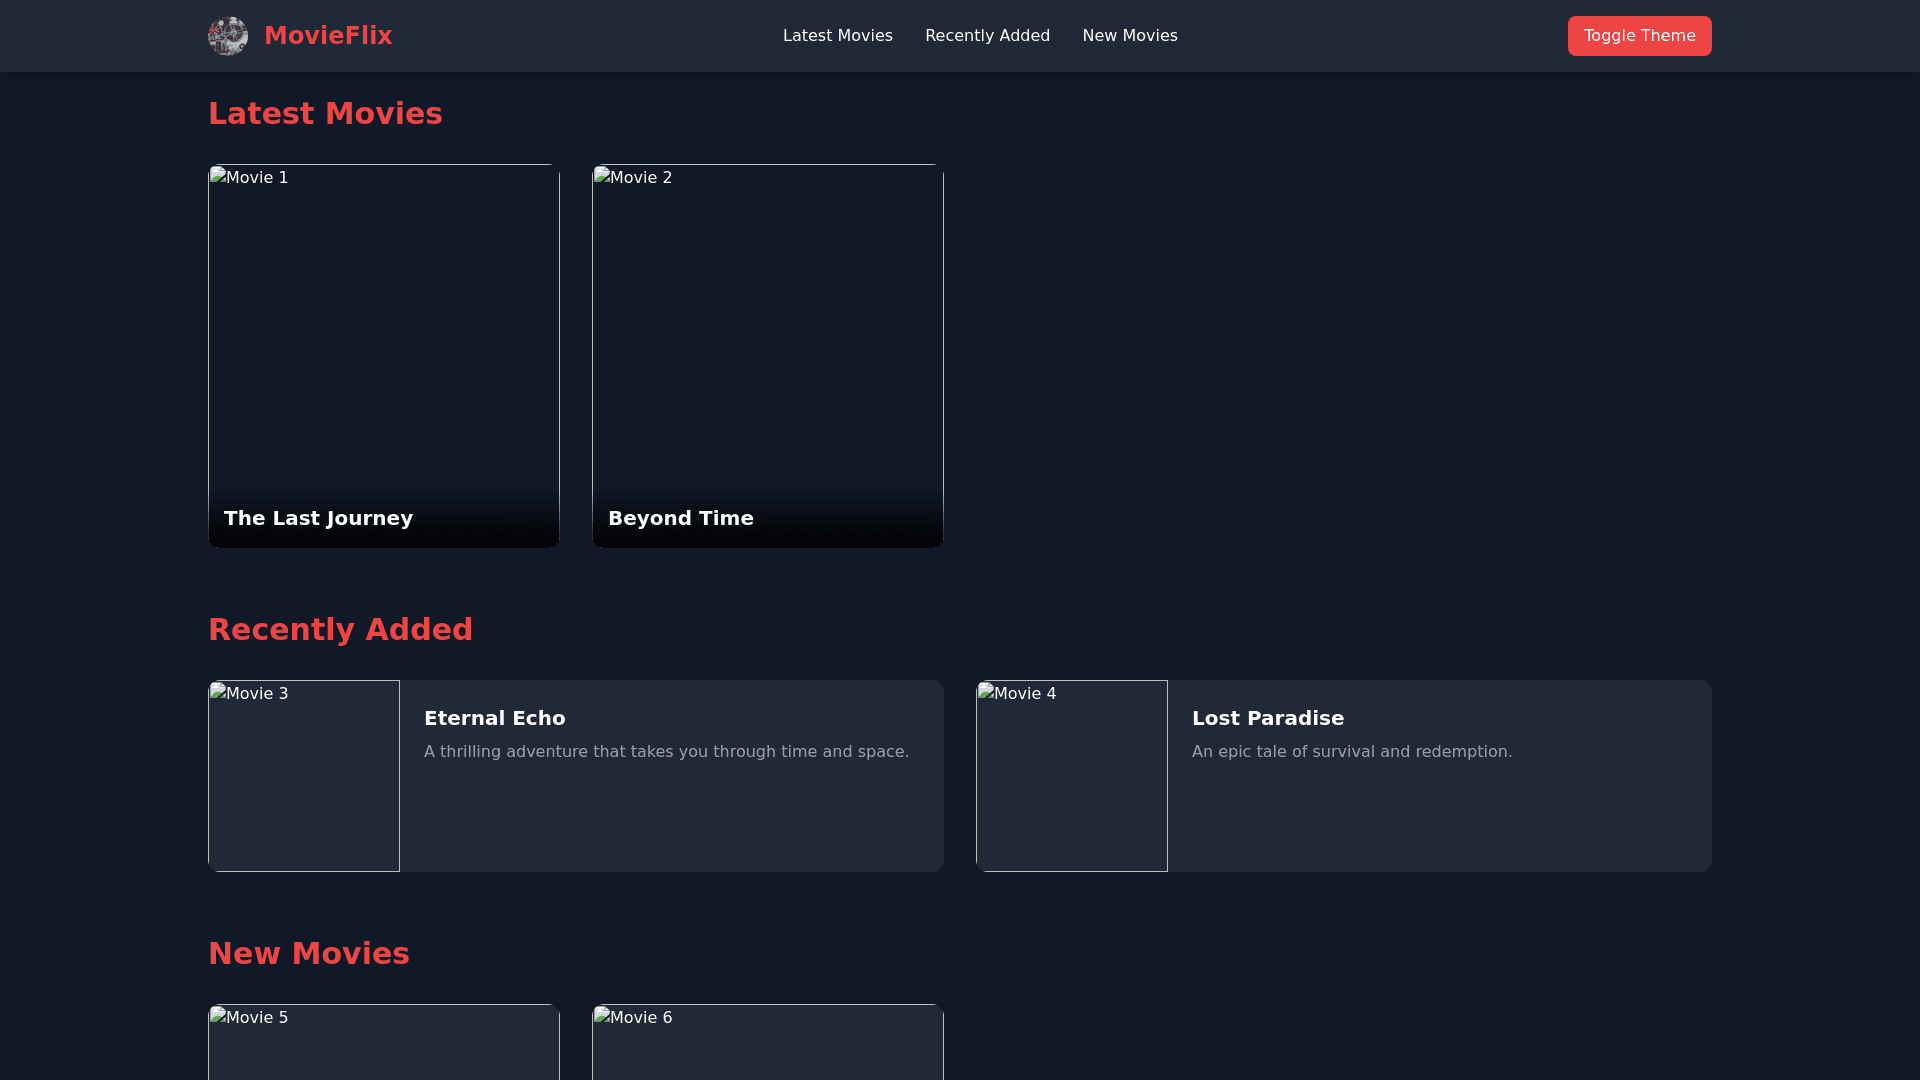Click the Lost Paradise title

pyautogui.click(x=1267, y=718)
